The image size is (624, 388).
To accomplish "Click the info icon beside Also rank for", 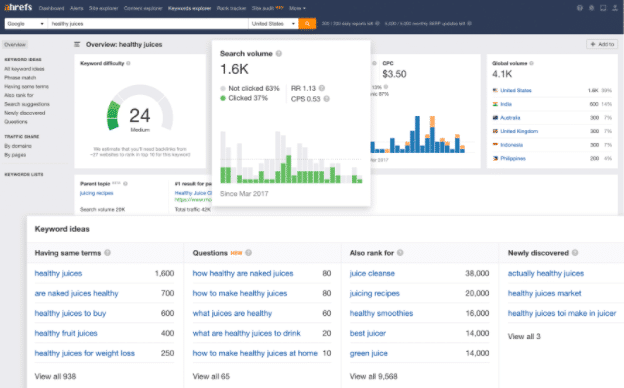I will click(400, 253).
